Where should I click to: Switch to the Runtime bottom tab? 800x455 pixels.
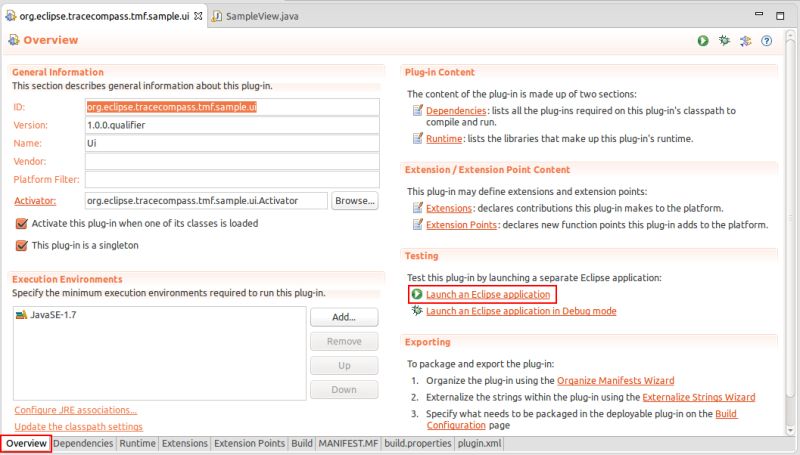137,443
